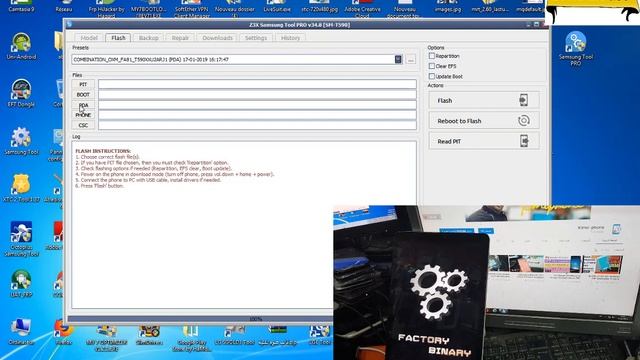Open the Samsung Tool PRO desktop icon
This screenshot has height=360, width=640.
pyautogui.click(x=576, y=48)
